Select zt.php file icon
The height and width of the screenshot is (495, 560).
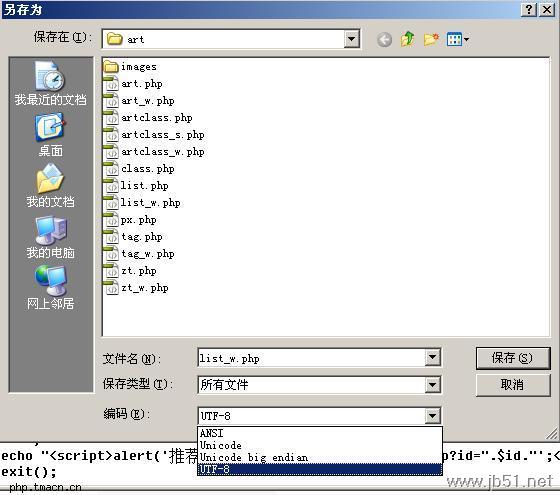click(111, 271)
